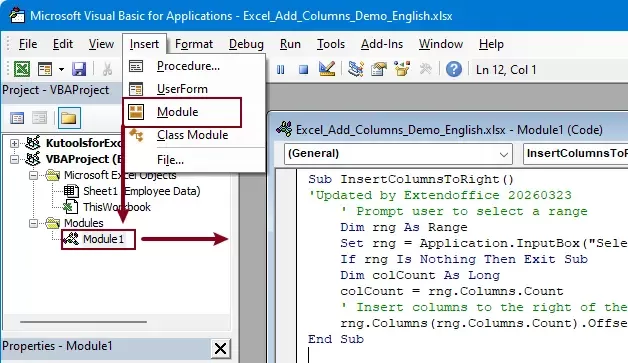Select the KutoolsforExcel project item
This screenshot has height=363, width=628.
point(83,143)
